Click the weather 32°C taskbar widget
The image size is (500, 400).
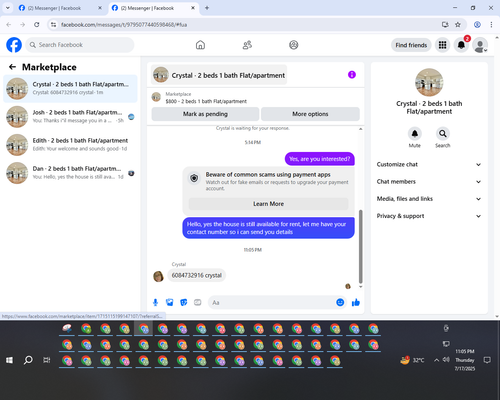[413, 360]
